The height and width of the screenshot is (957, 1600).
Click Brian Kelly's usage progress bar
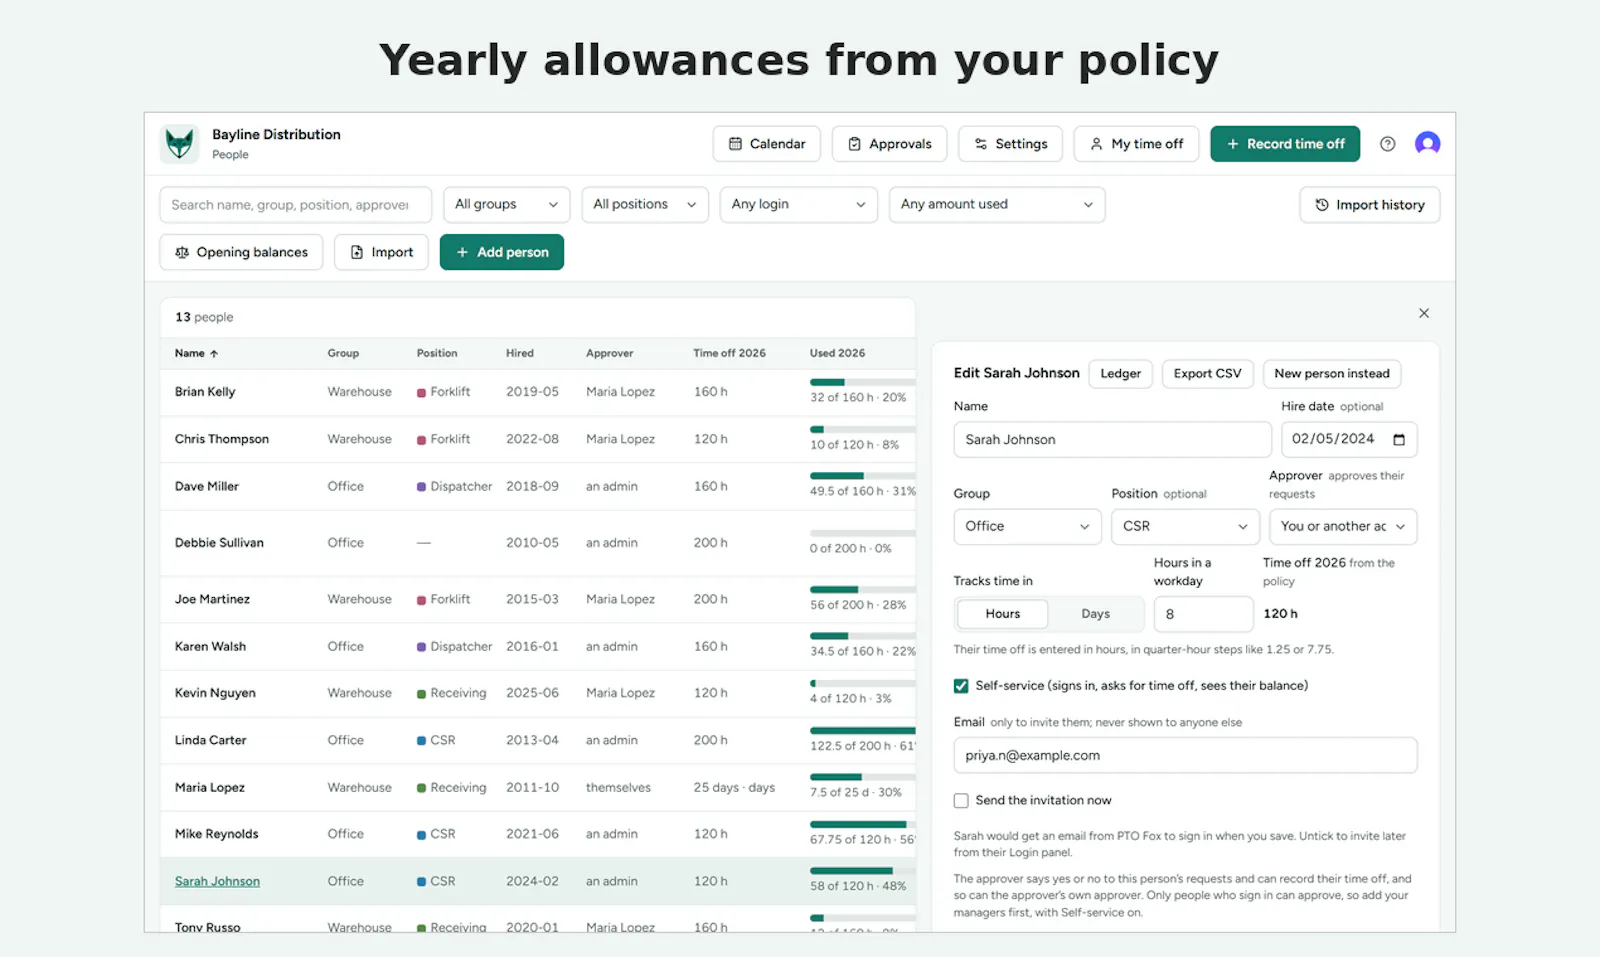coord(862,382)
